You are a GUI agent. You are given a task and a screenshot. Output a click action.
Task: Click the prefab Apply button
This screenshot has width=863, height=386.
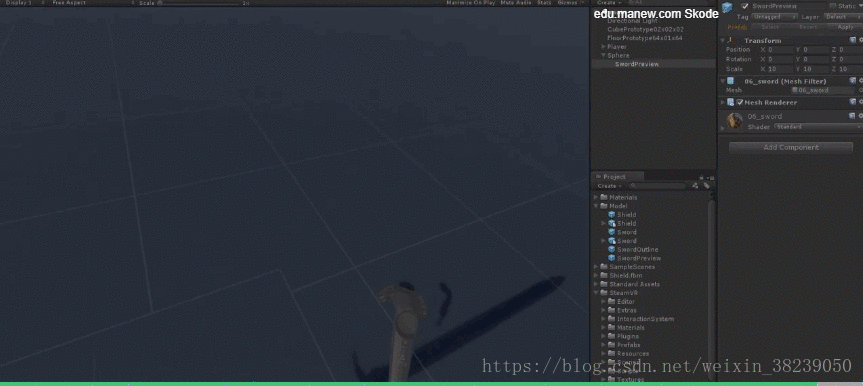pos(845,27)
